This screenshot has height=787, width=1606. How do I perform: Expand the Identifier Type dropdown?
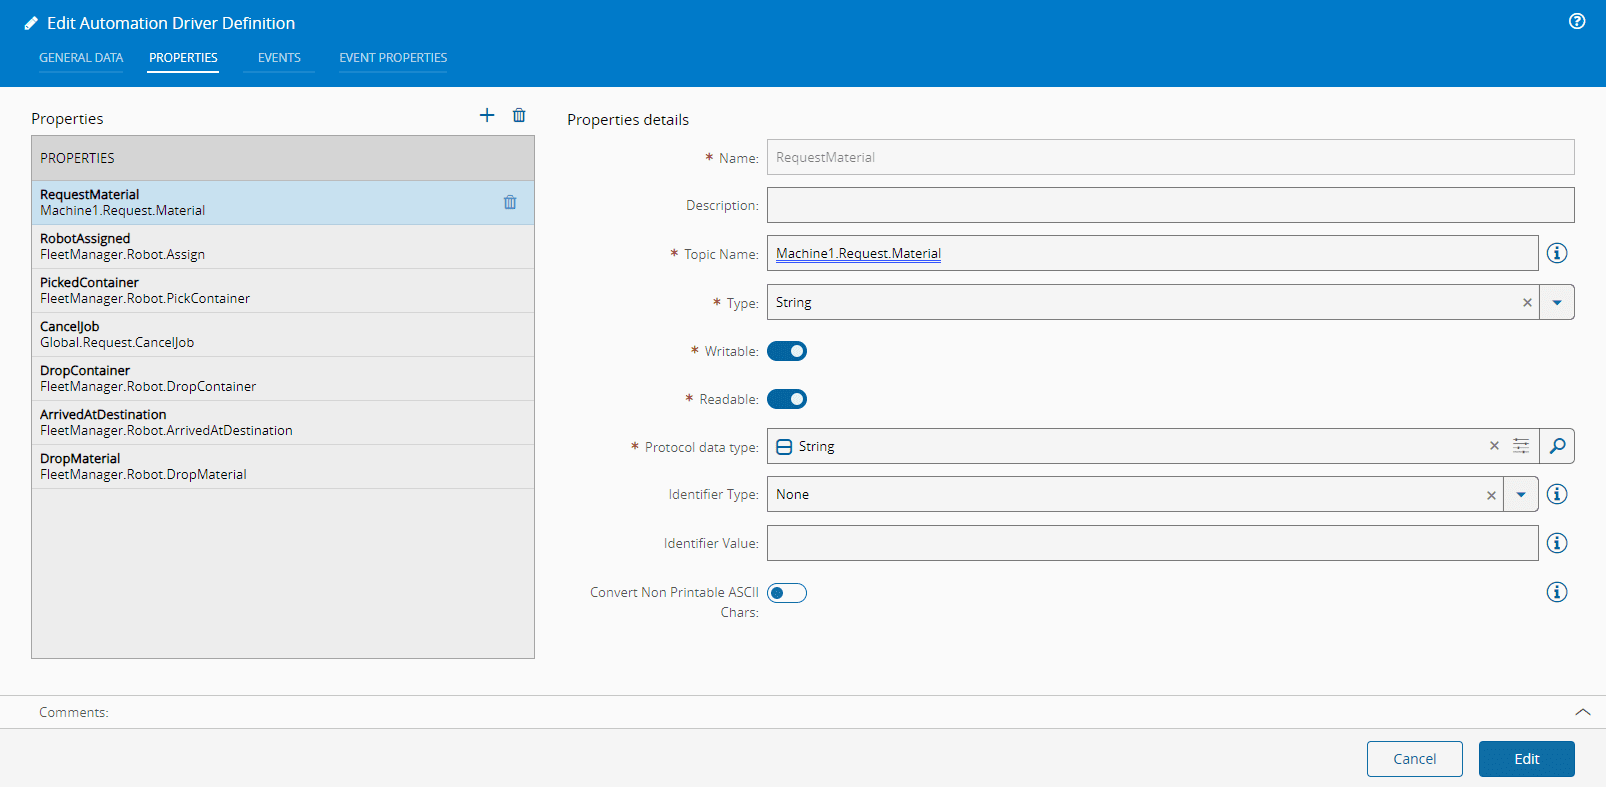pos(1521,494)
